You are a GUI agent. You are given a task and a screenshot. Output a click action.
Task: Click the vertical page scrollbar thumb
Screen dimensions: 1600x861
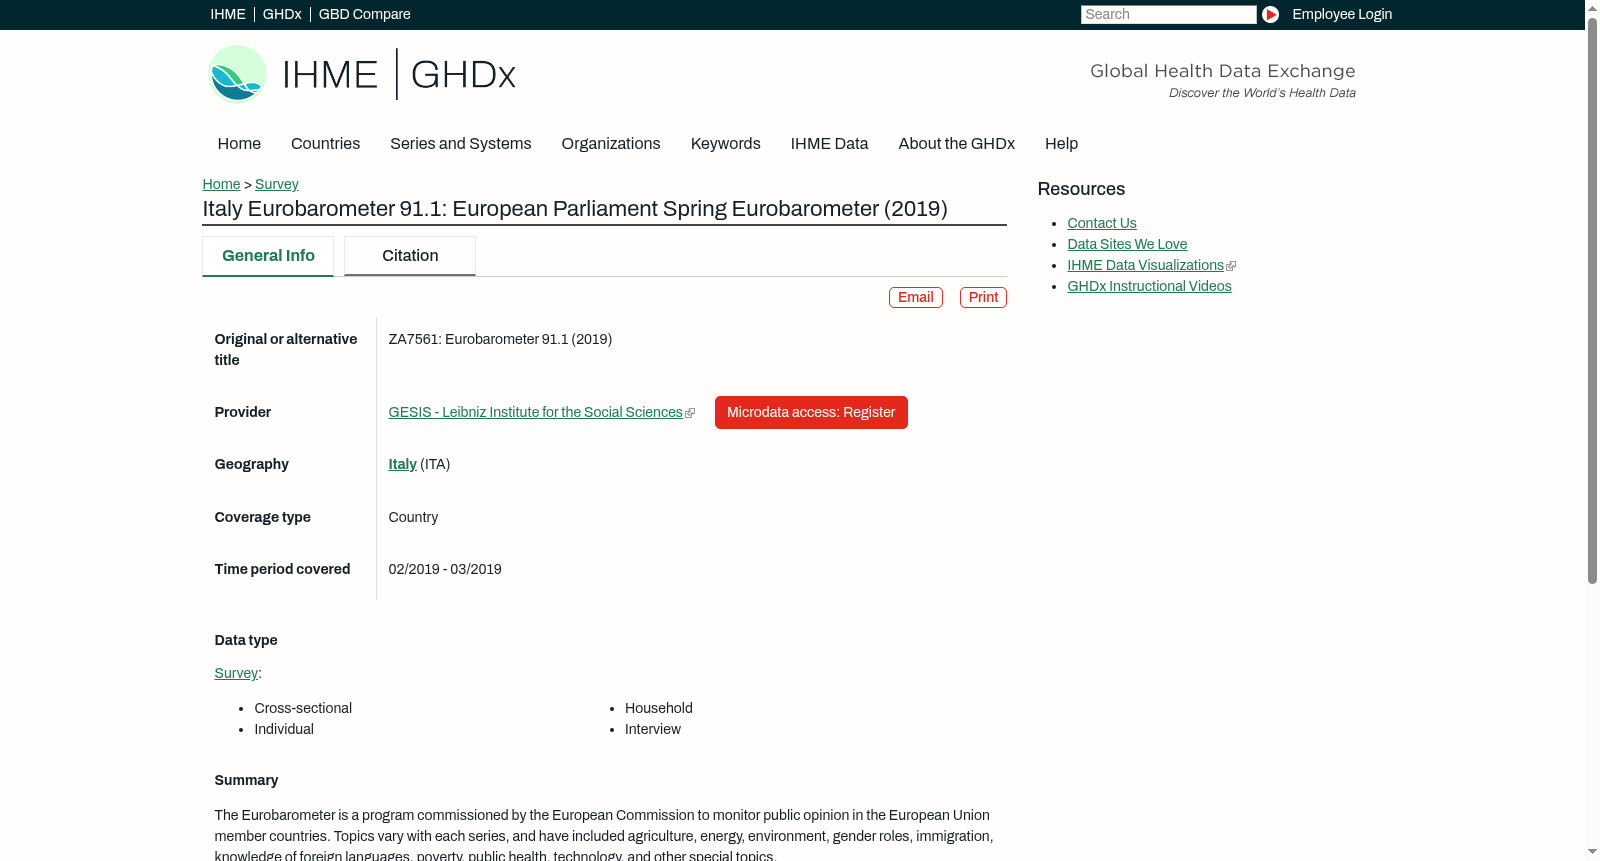(x=1592, y=300)
